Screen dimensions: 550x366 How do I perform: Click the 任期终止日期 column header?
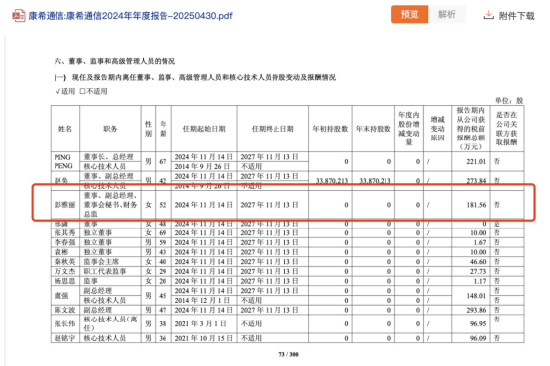click(x=273, y=129)
